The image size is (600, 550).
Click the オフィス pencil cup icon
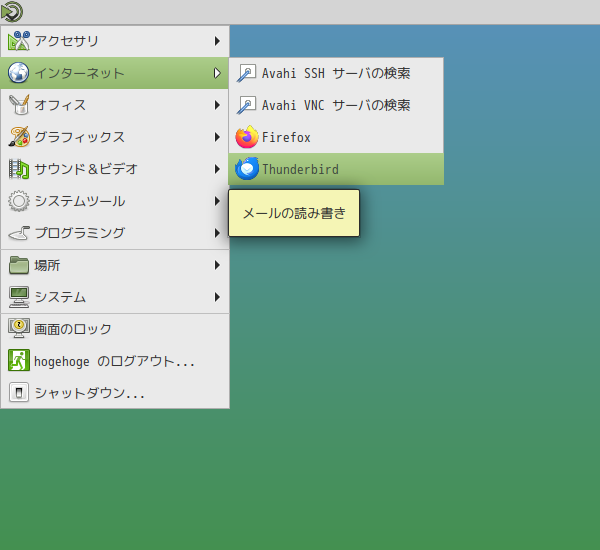(x=19, y=105)
